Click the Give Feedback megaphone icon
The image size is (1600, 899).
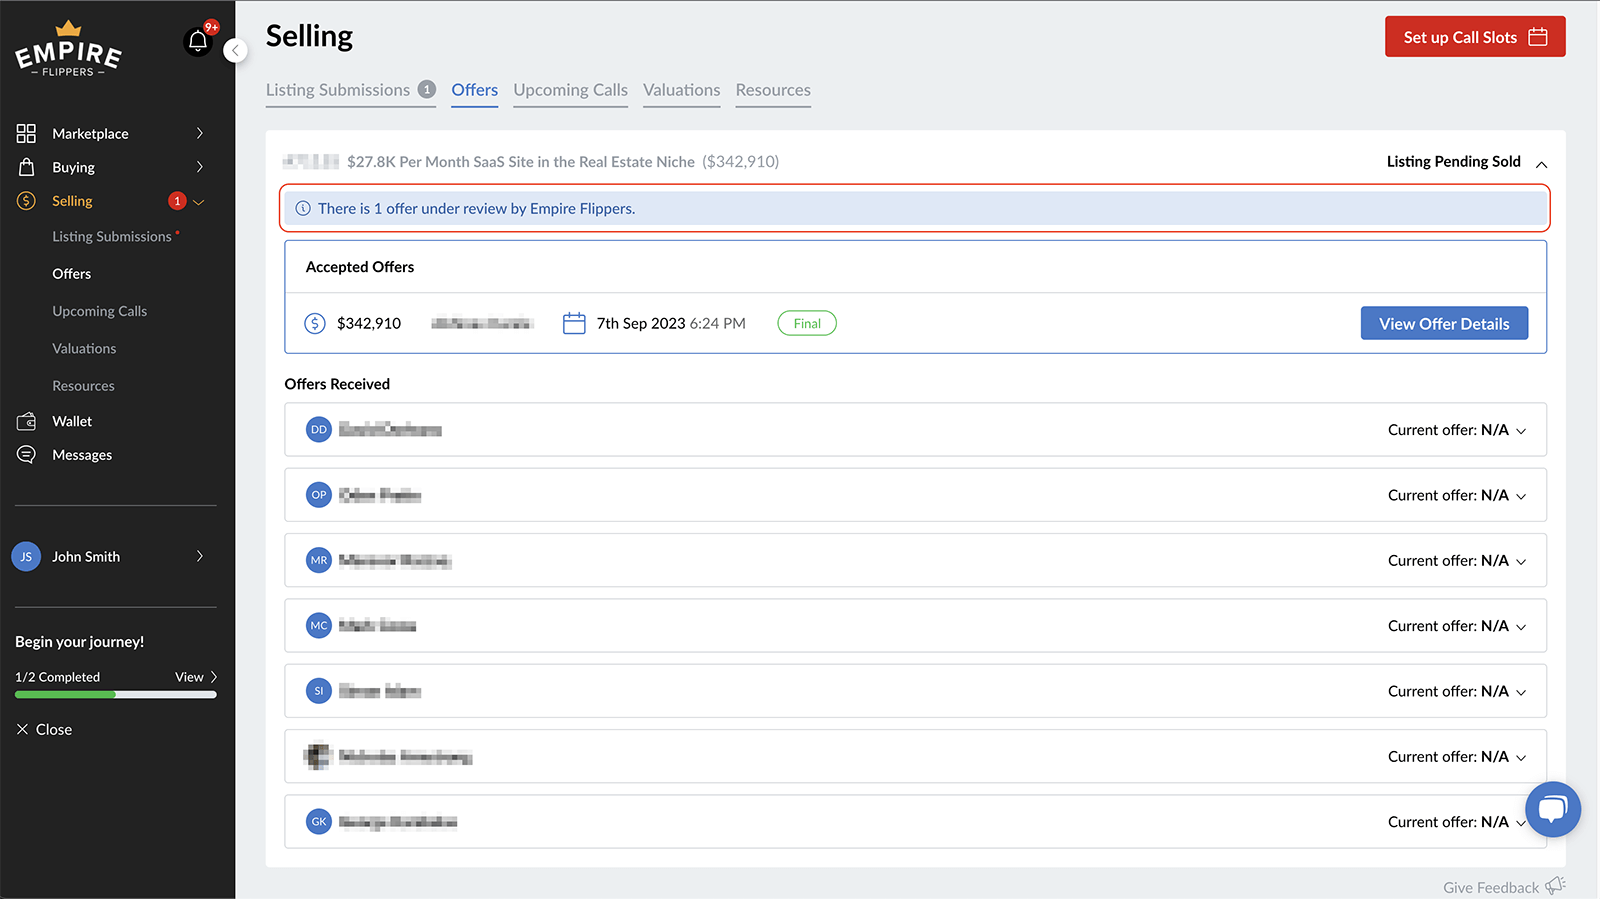tap(1555, 886)
